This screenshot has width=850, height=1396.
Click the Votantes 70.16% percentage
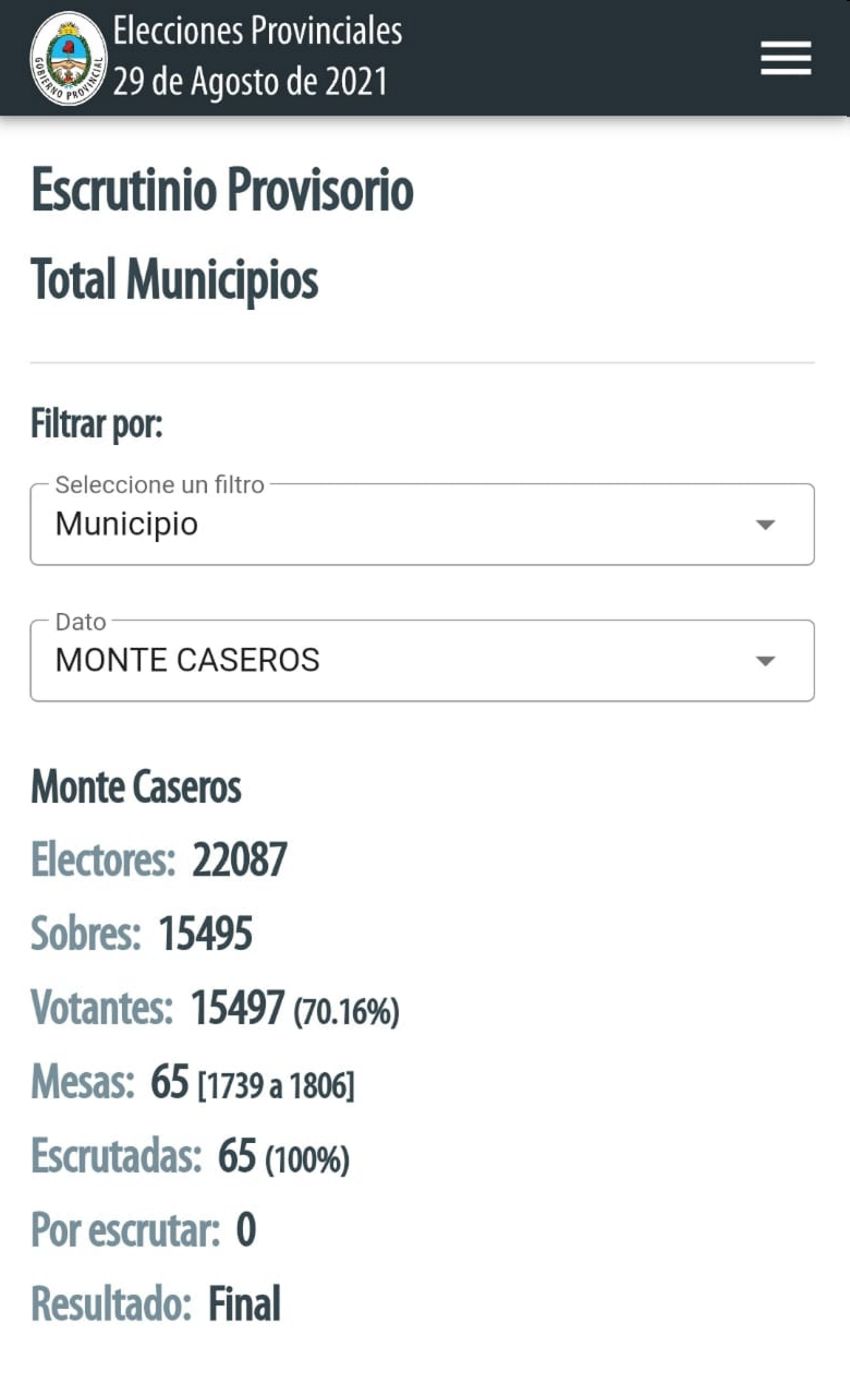(x=346, y=1012)
